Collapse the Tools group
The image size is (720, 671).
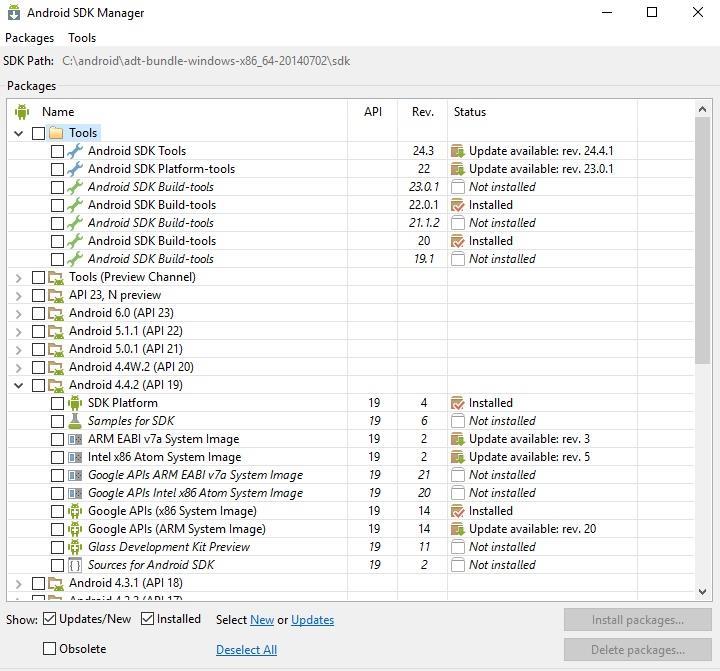pos(18,133)
